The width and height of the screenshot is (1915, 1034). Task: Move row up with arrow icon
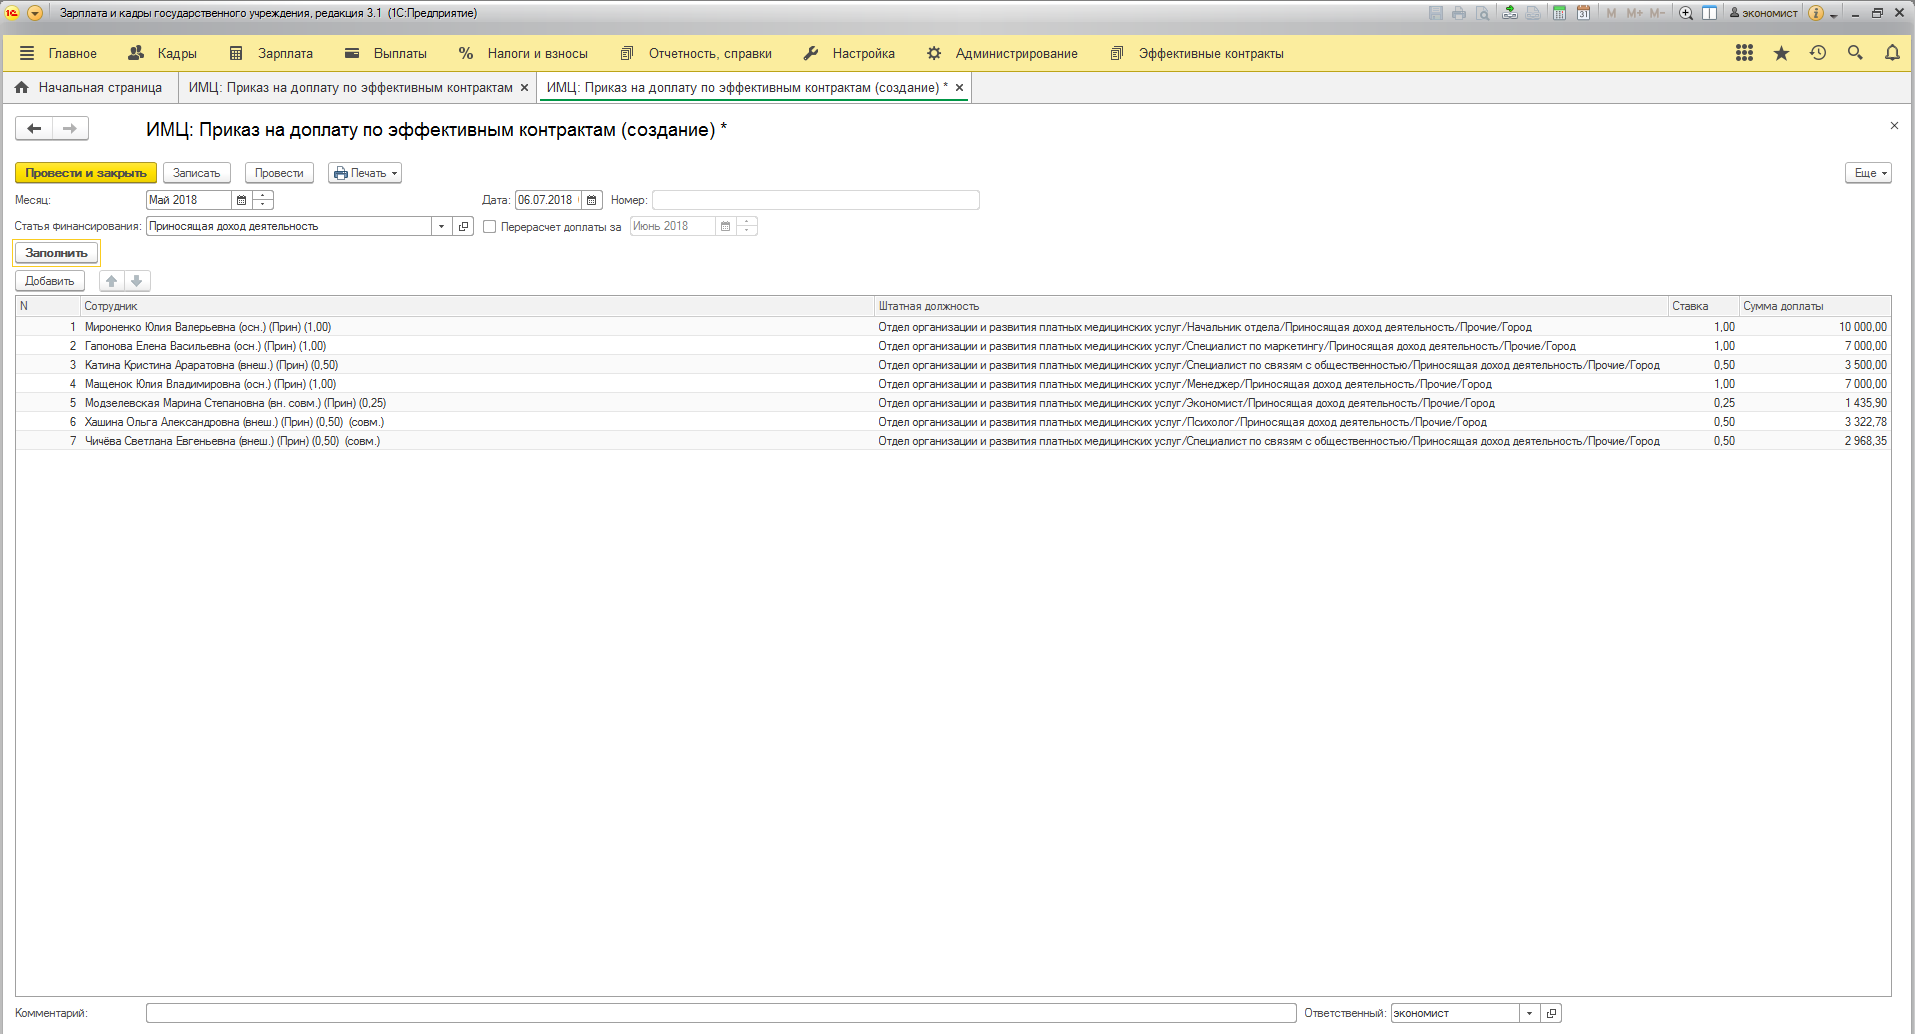tap(112, 281)
